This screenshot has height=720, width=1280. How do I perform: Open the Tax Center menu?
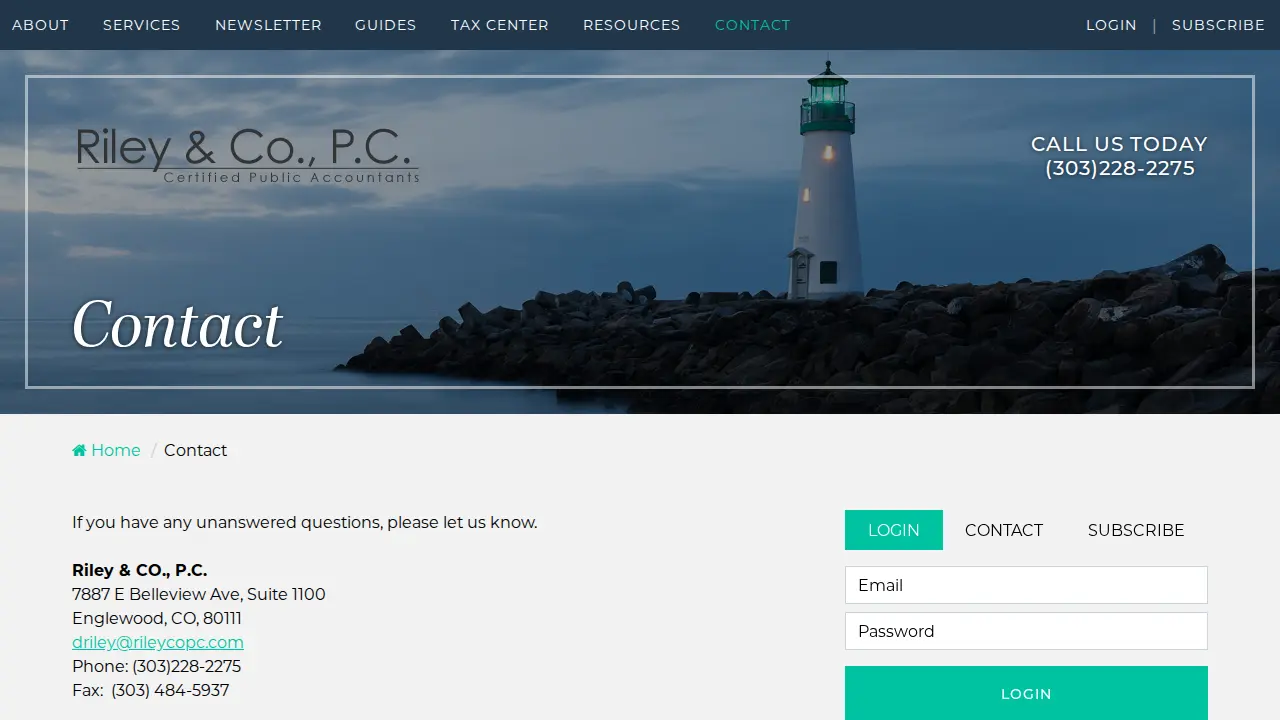pos(500,25)
